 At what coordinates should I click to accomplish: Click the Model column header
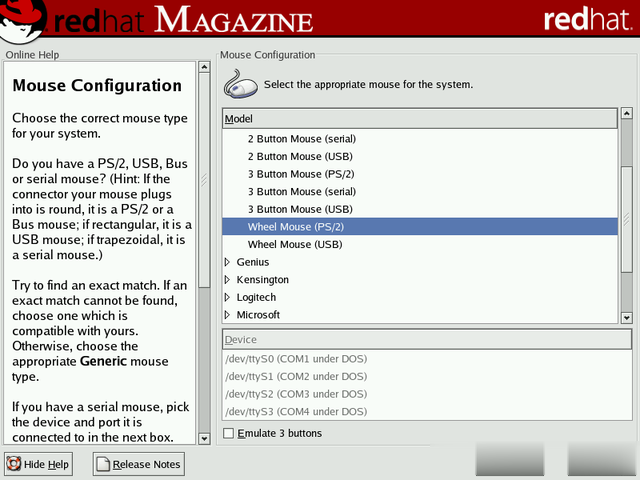coord(420,118)
